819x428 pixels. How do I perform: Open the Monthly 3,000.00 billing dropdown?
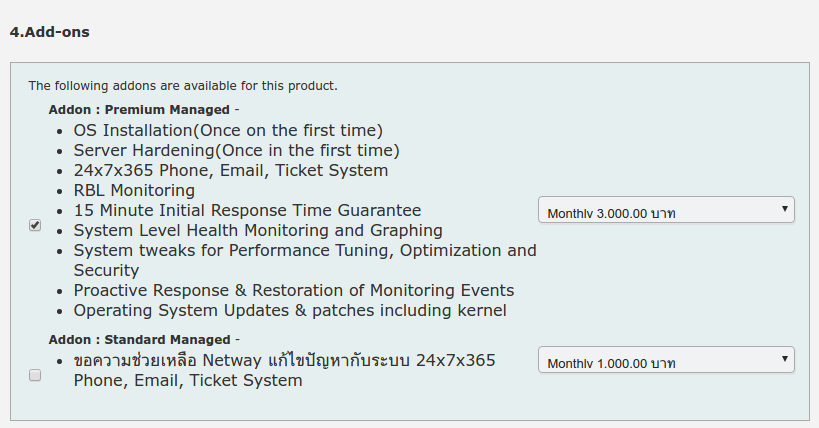click(665, 212)
